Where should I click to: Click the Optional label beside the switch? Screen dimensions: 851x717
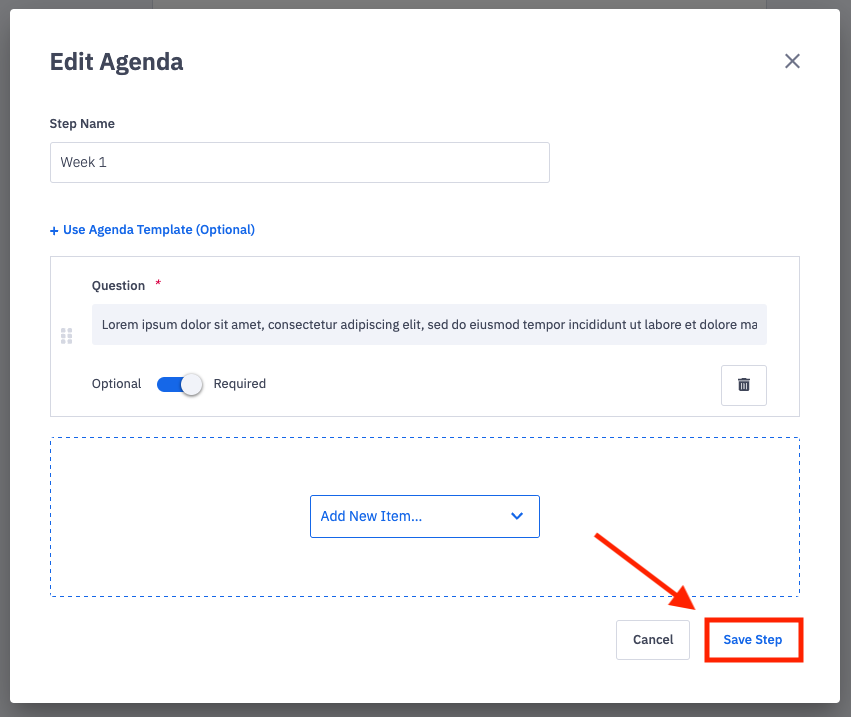[x=116, y=384]
